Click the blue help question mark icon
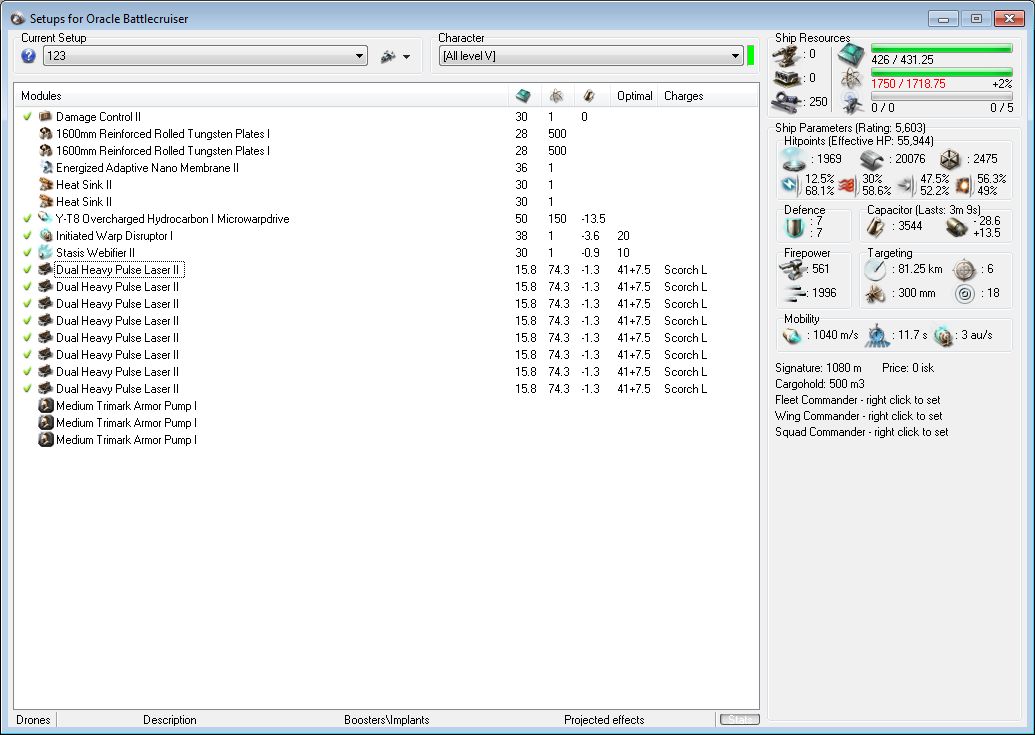Screen dimensions: 1035x735 [28, 56]
